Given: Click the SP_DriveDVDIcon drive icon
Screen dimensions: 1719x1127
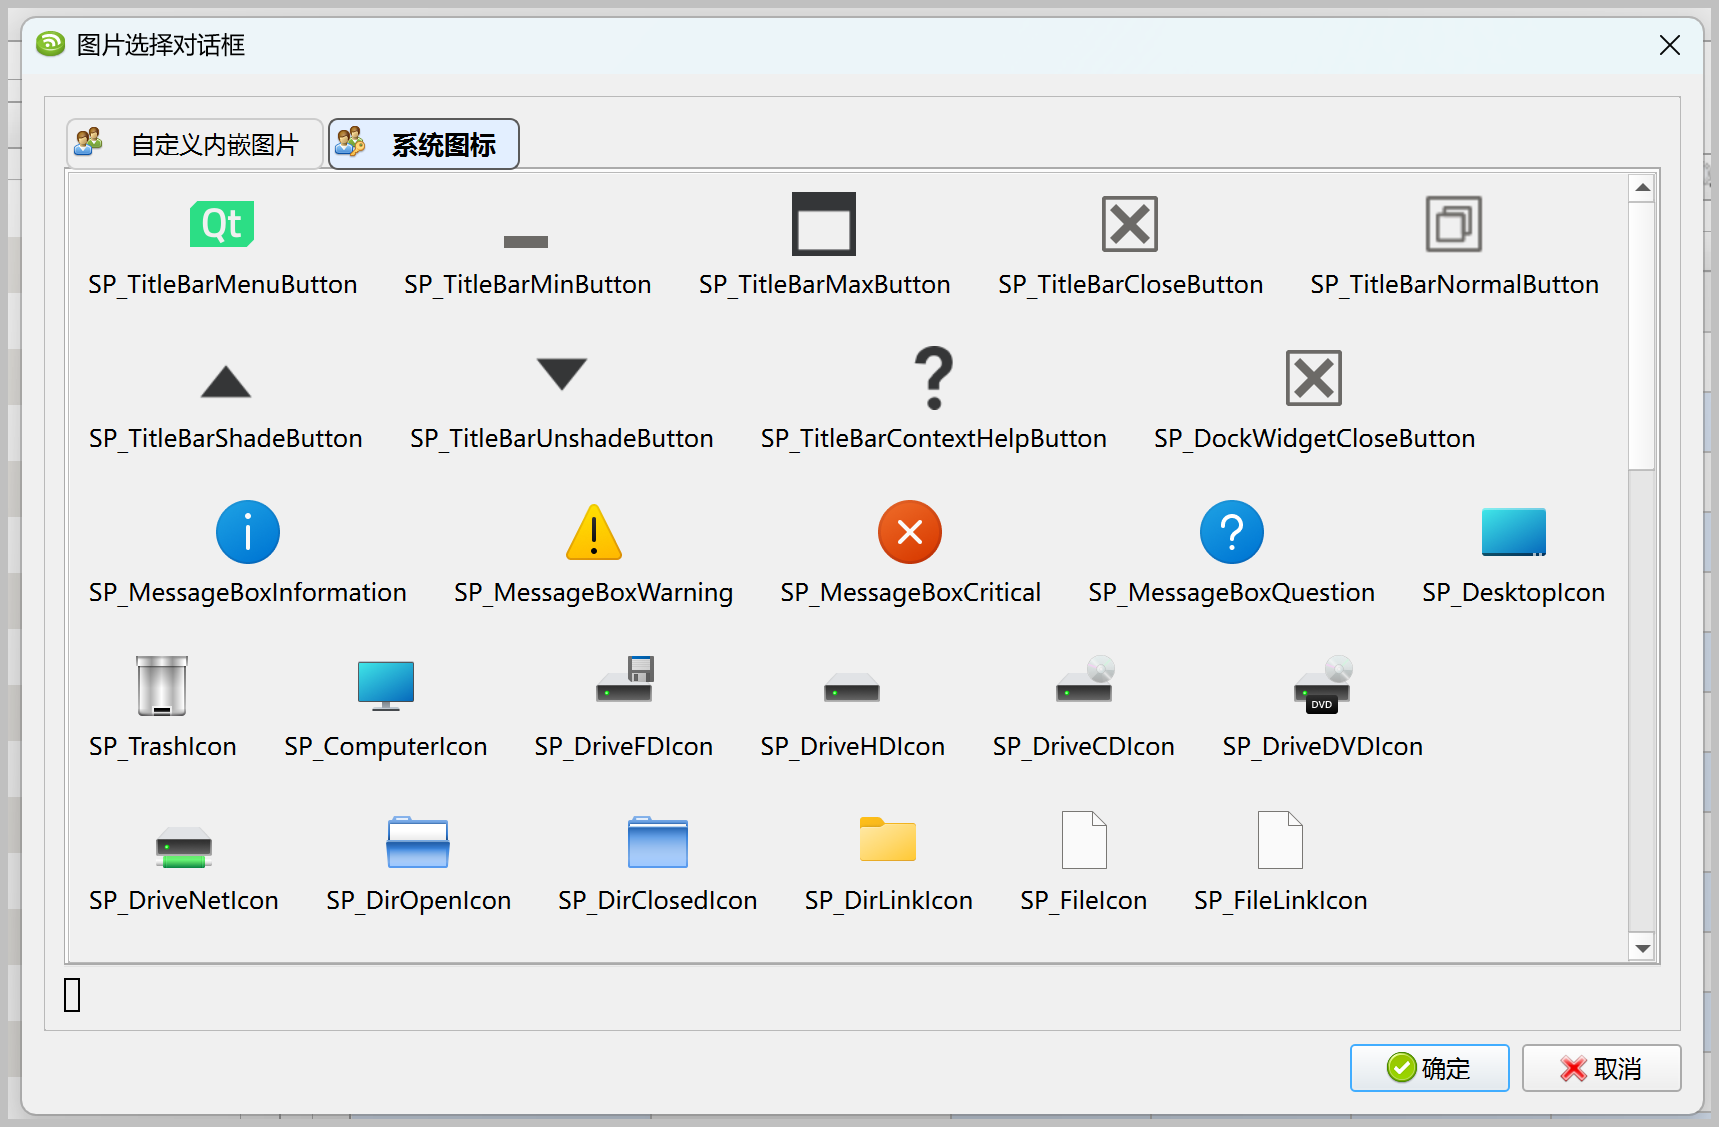Looking at the screenshot, I should (1322, 686).
